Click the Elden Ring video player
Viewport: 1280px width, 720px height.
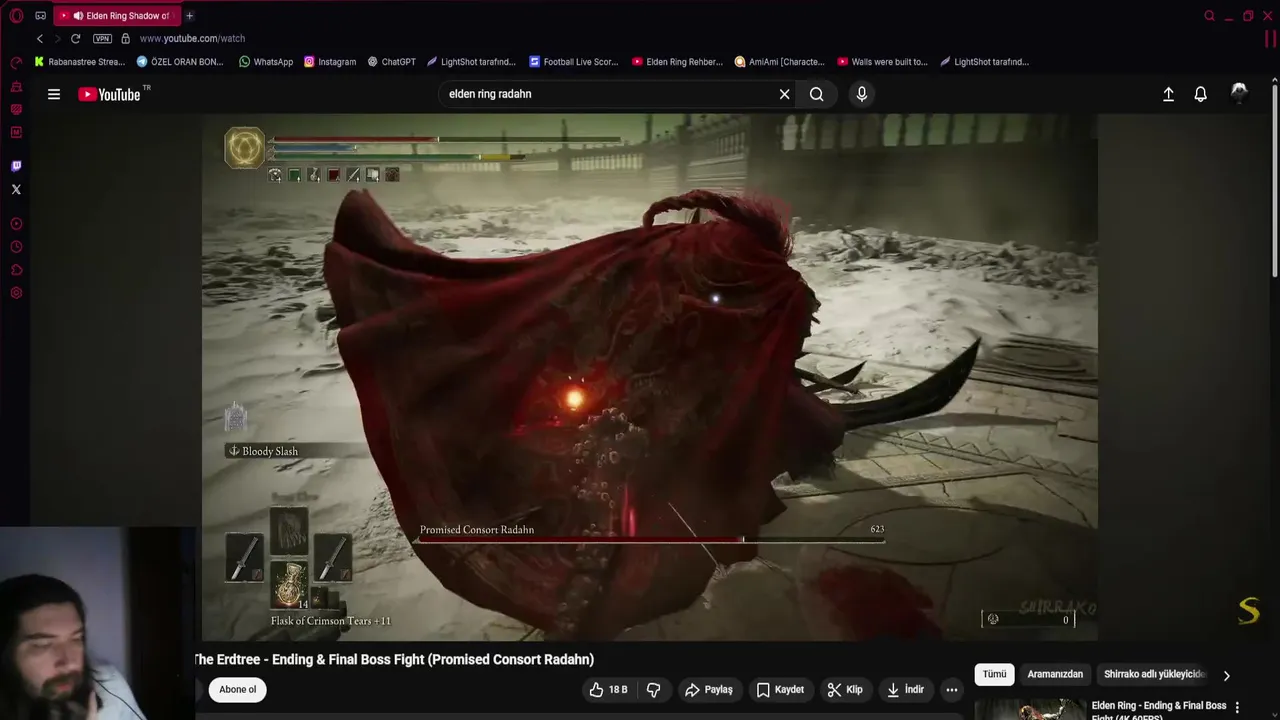click(x=650, y=377)
